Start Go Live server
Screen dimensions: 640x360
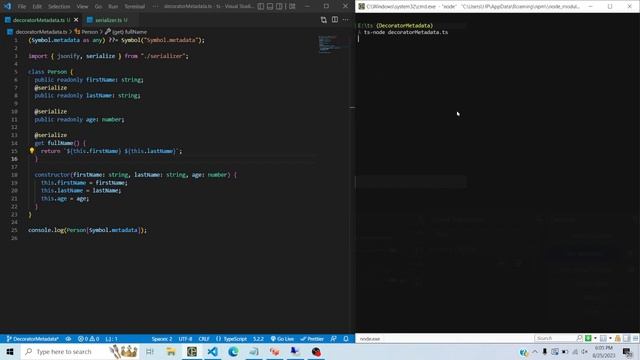(282, 339)
